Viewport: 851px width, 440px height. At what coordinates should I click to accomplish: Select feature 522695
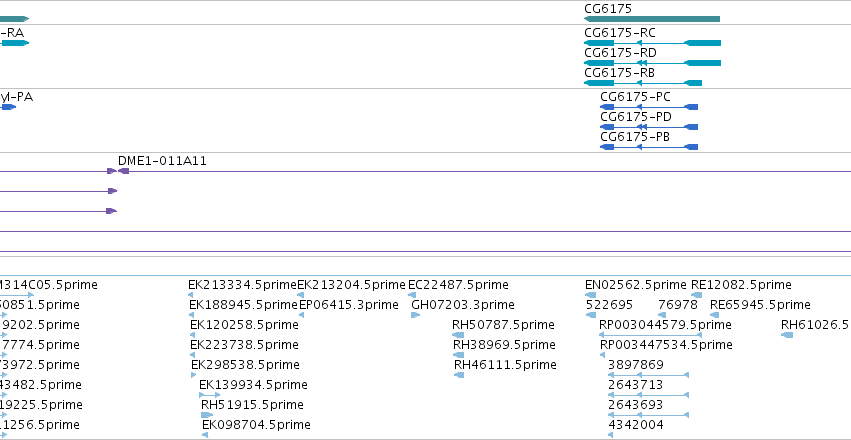point(609,305)
